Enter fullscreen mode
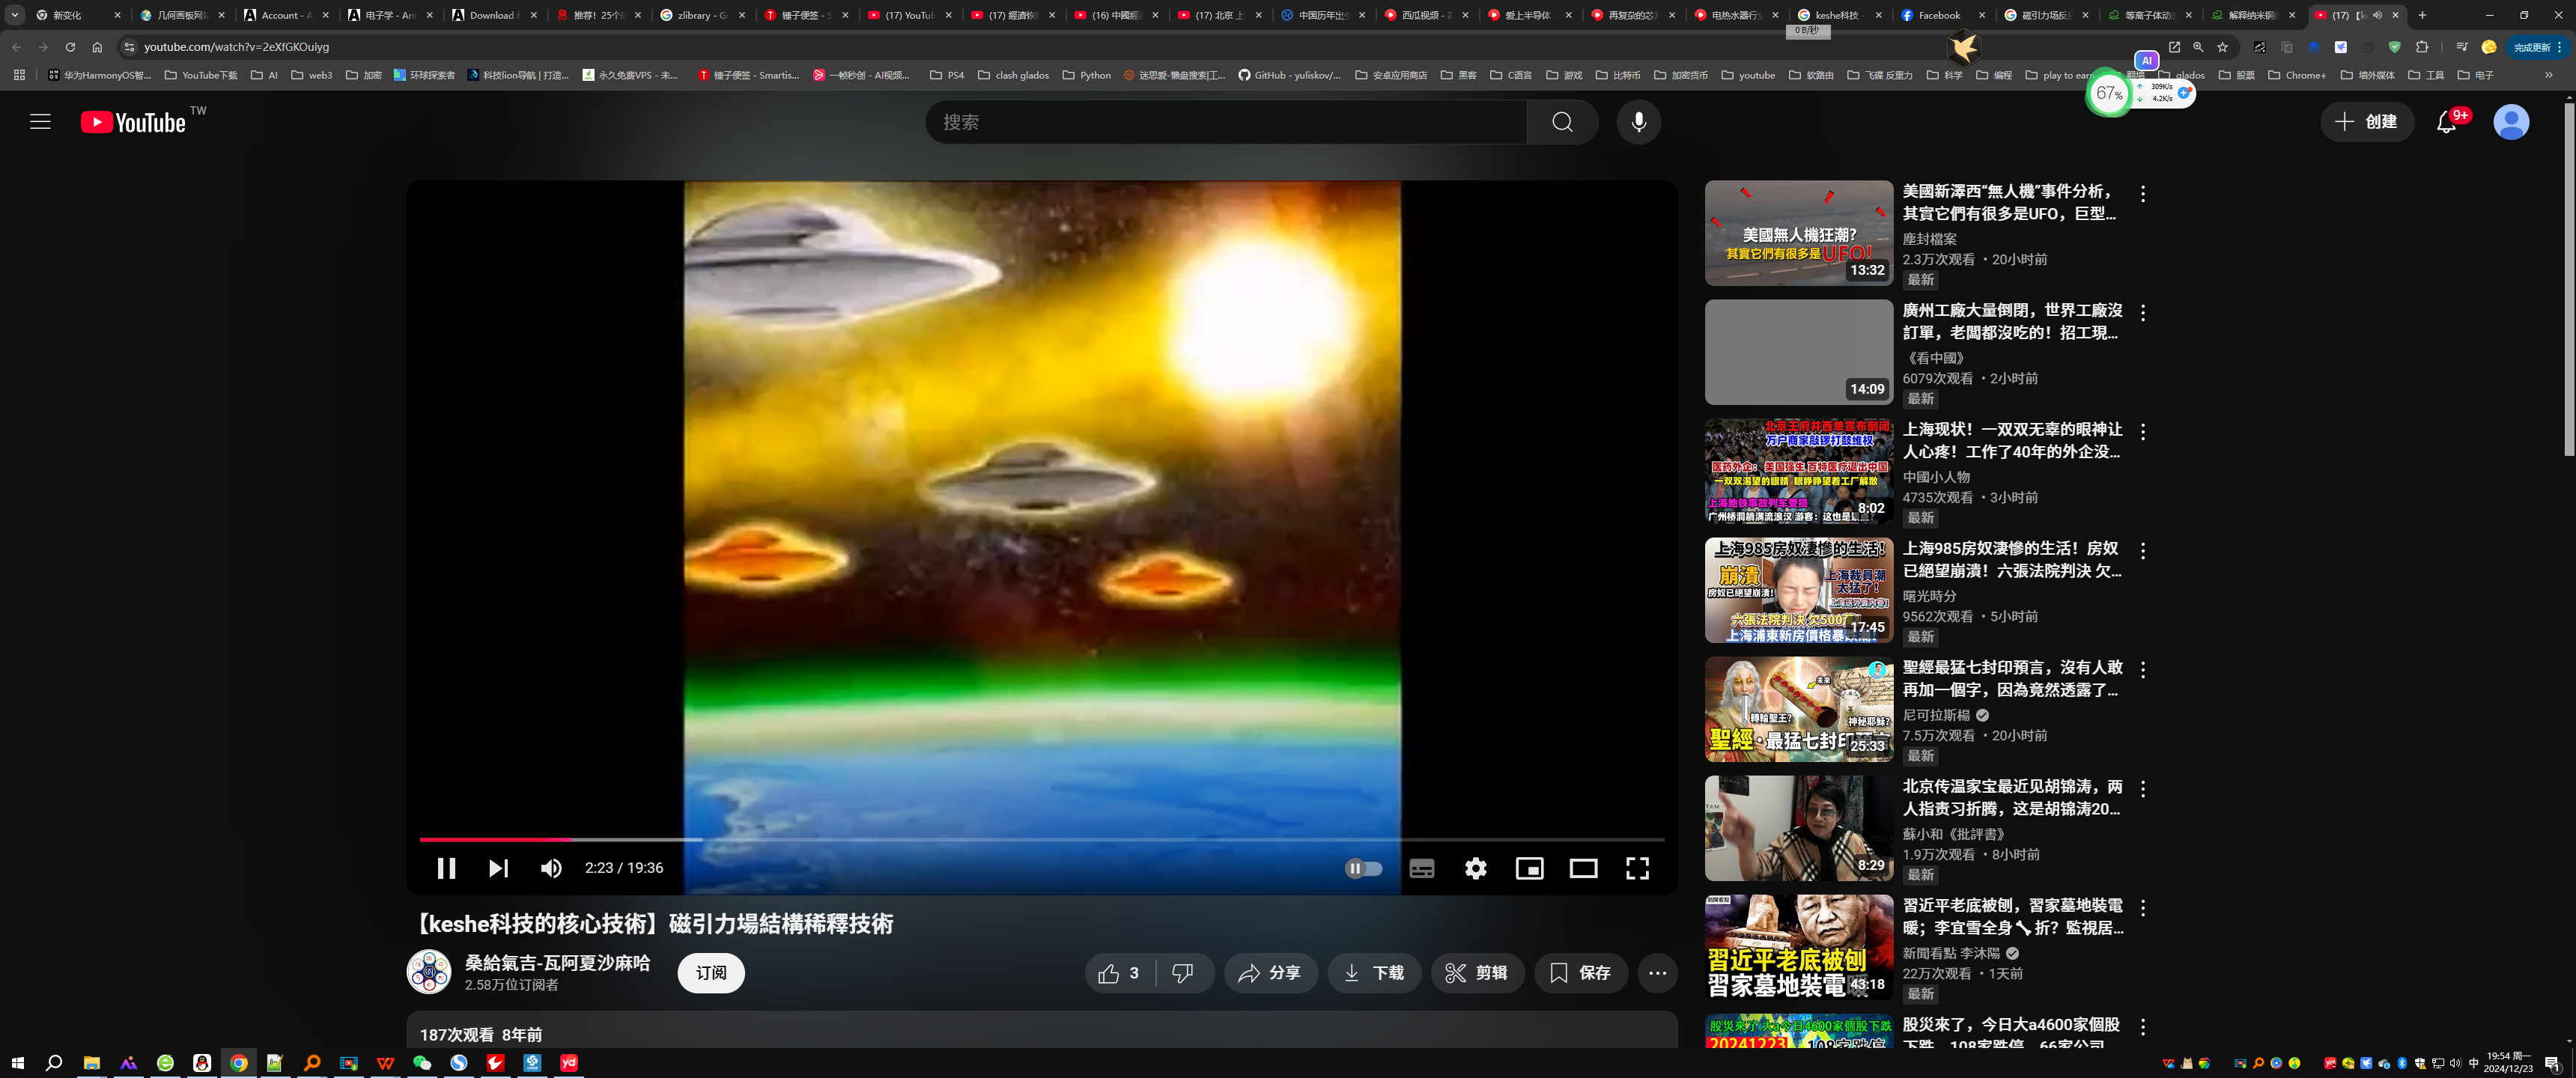 pyautogui.click(x=1637, y=868)
